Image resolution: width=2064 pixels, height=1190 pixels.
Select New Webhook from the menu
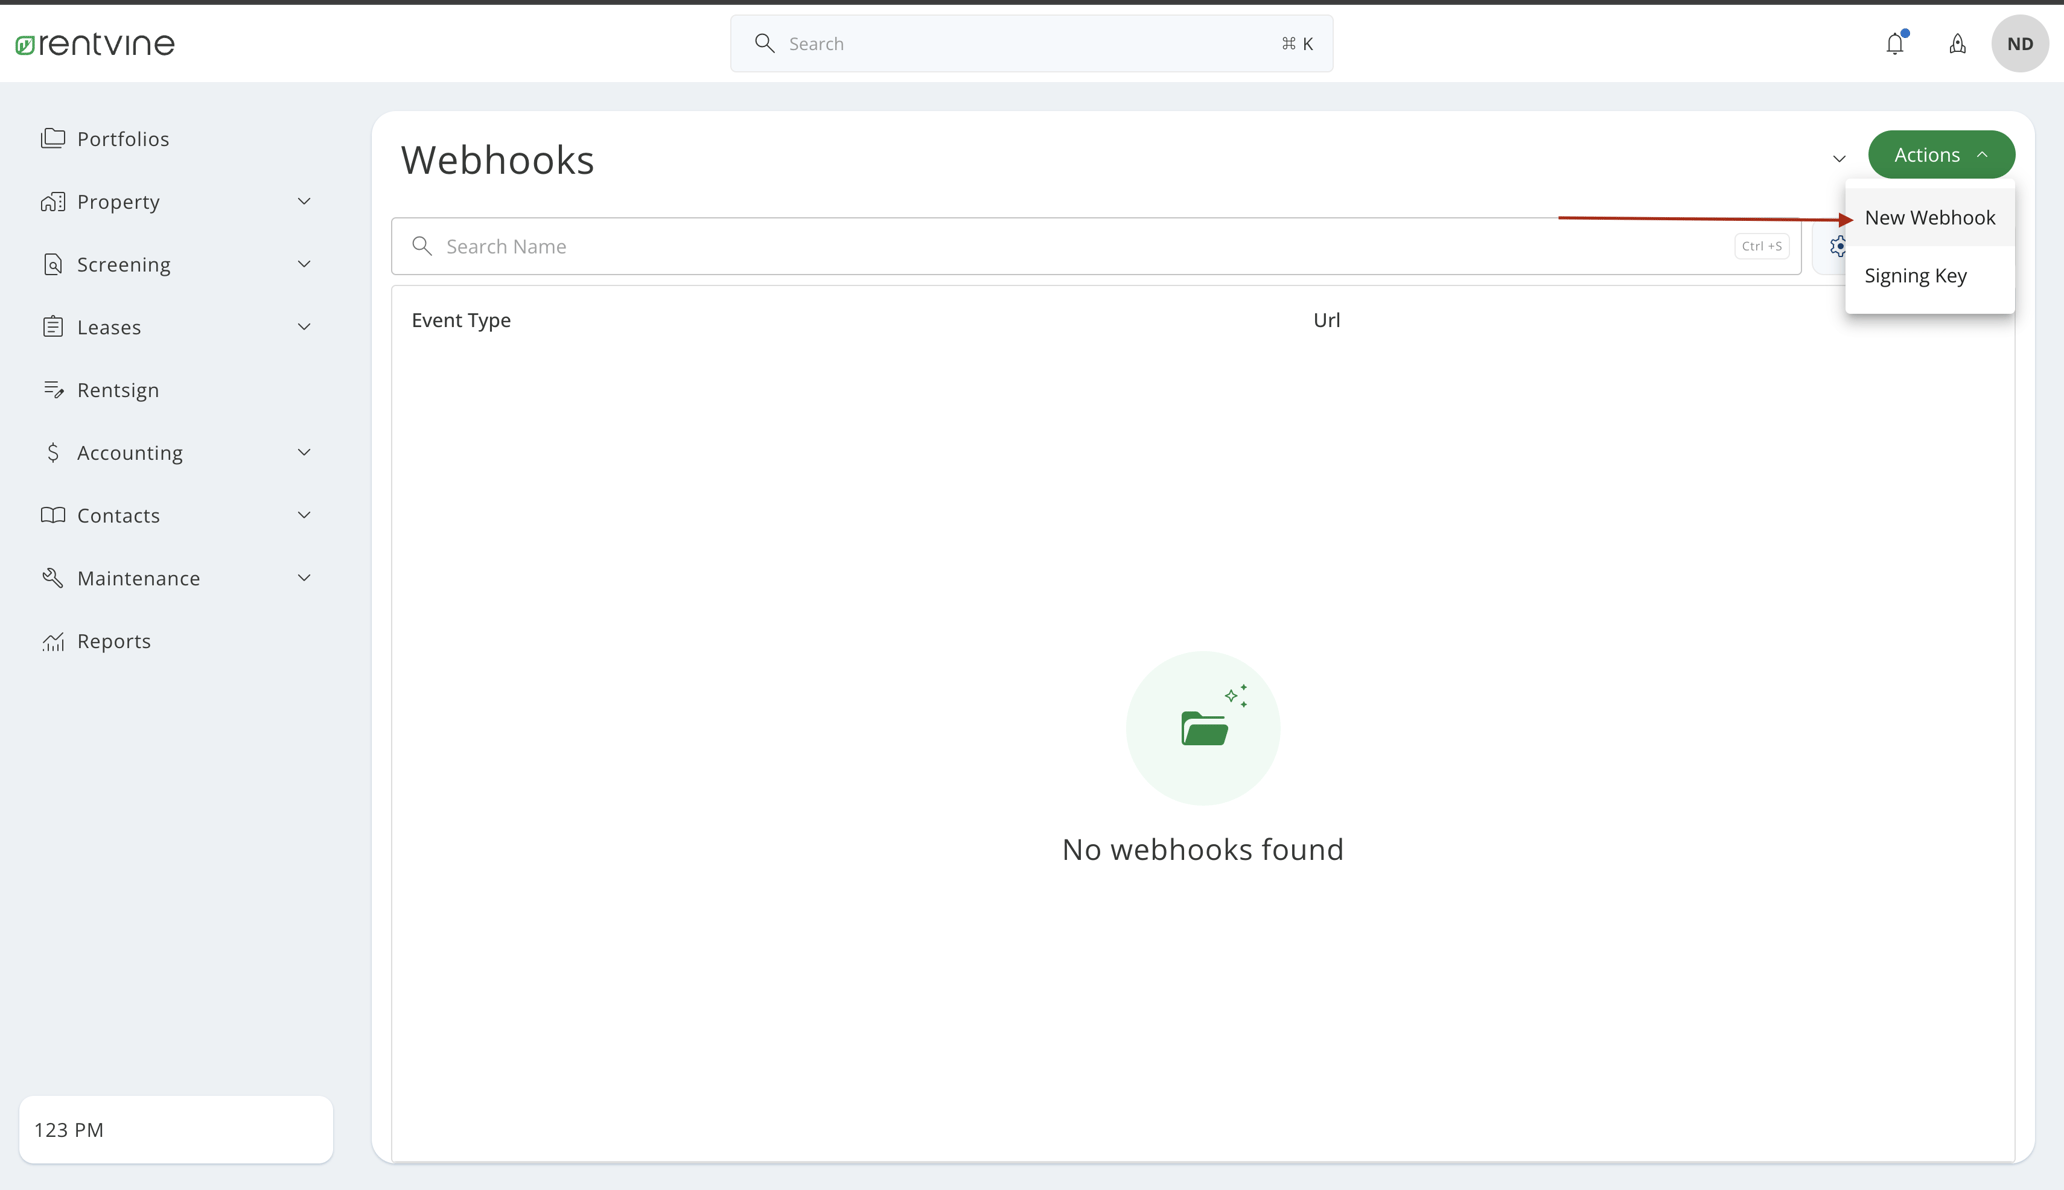pyautogui.click(x=1930, y=217)
